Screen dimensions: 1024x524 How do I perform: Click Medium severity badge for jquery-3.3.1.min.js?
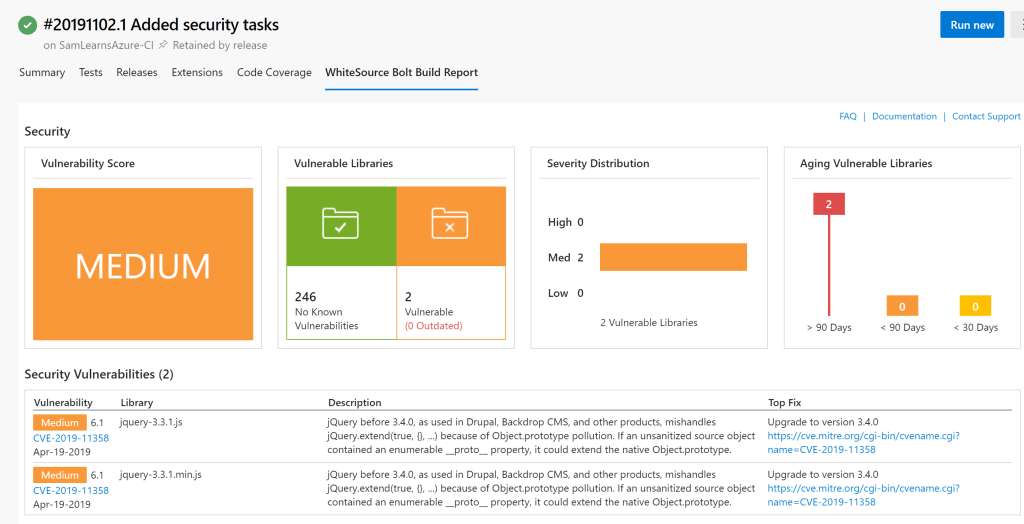pos(60,475)
